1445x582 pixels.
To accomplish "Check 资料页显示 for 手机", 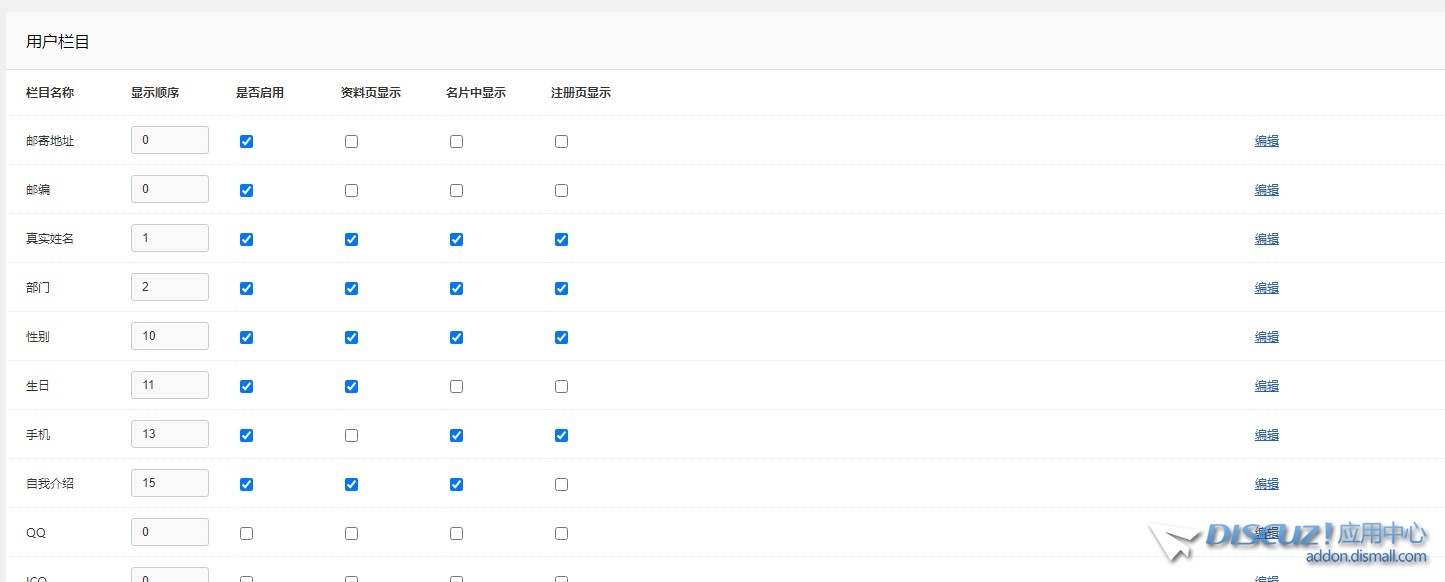I will (351, 435).
